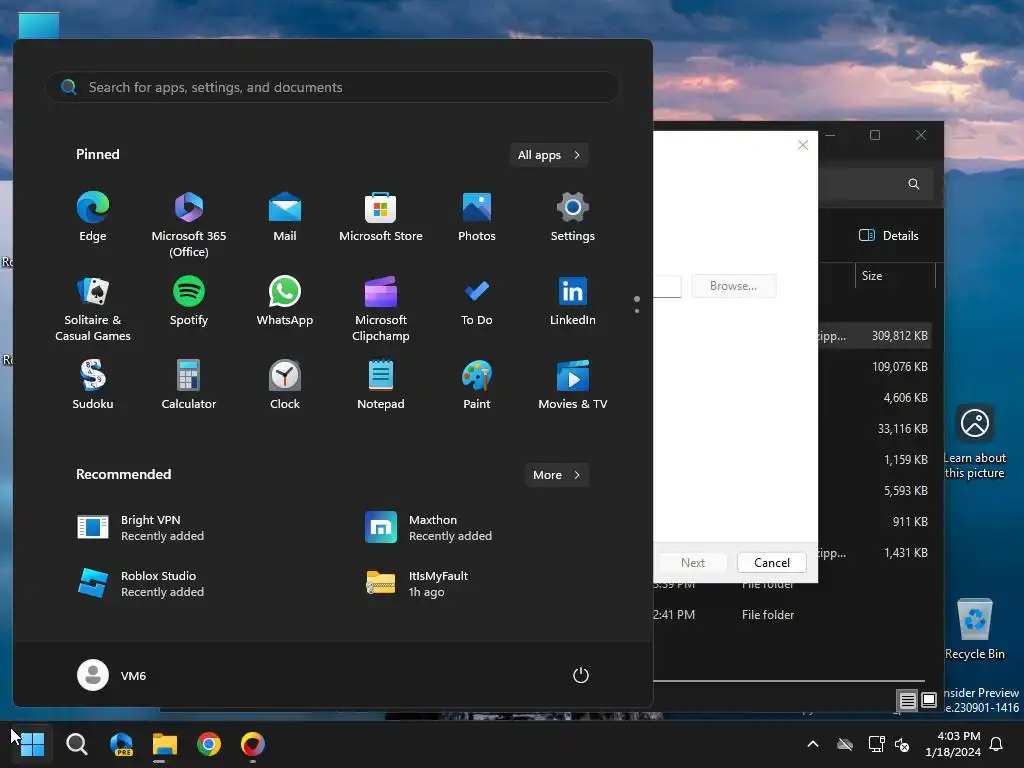Click Learn about this picture icon
The image size is (1024, 768).
974,441
